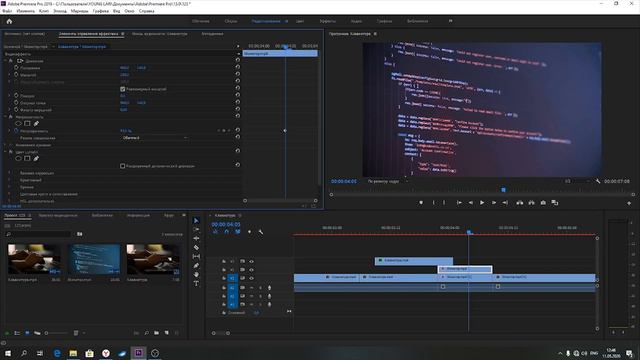Draw rectangle mask under Opacity effect
This screenshot has width=640, height=360.
[27, 123]
